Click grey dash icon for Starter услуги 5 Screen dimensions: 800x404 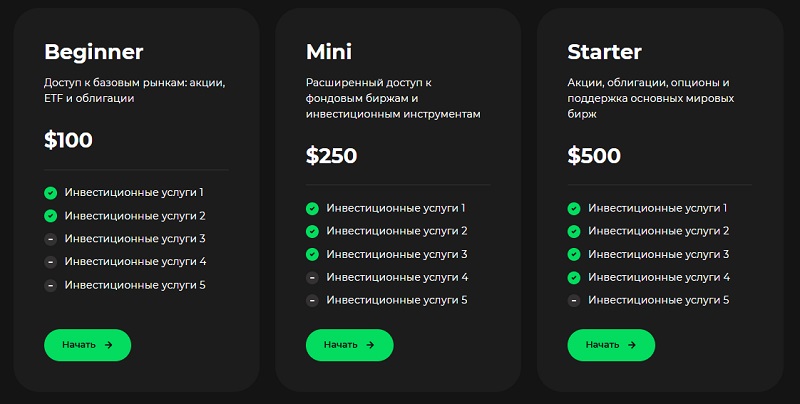(x=574, y=300)
